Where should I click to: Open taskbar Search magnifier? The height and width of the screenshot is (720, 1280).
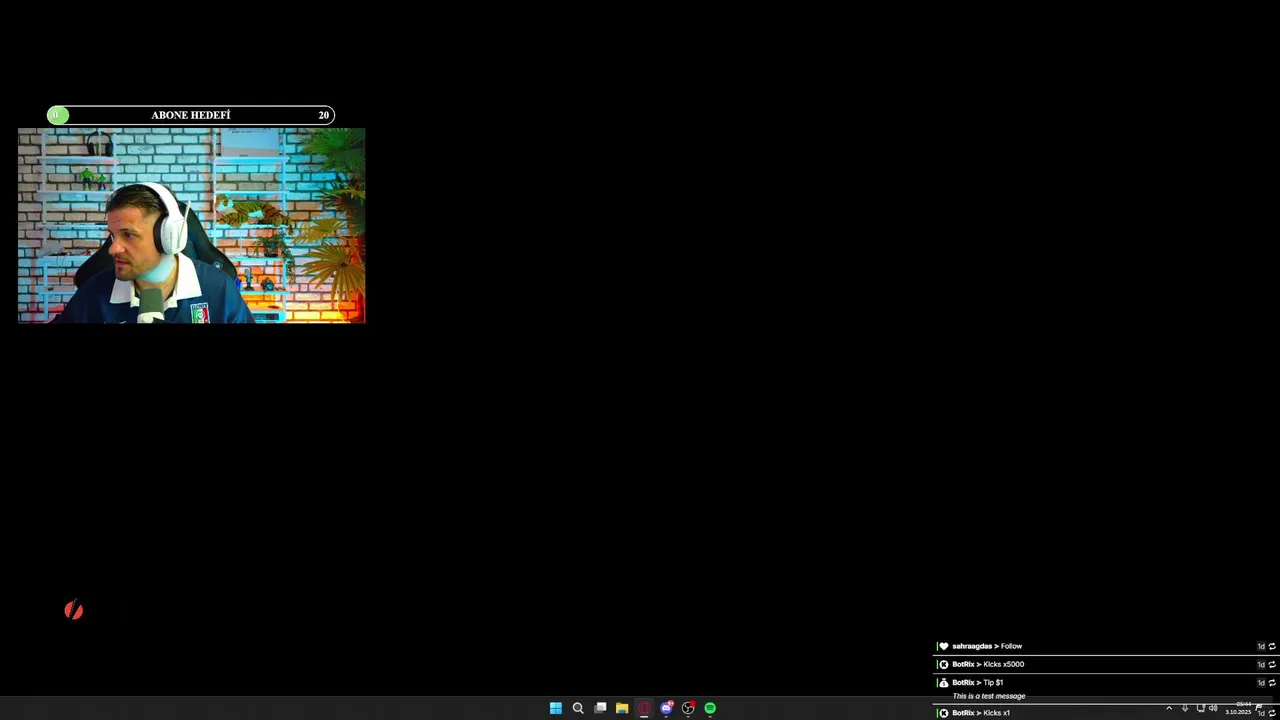coord(578,708)
